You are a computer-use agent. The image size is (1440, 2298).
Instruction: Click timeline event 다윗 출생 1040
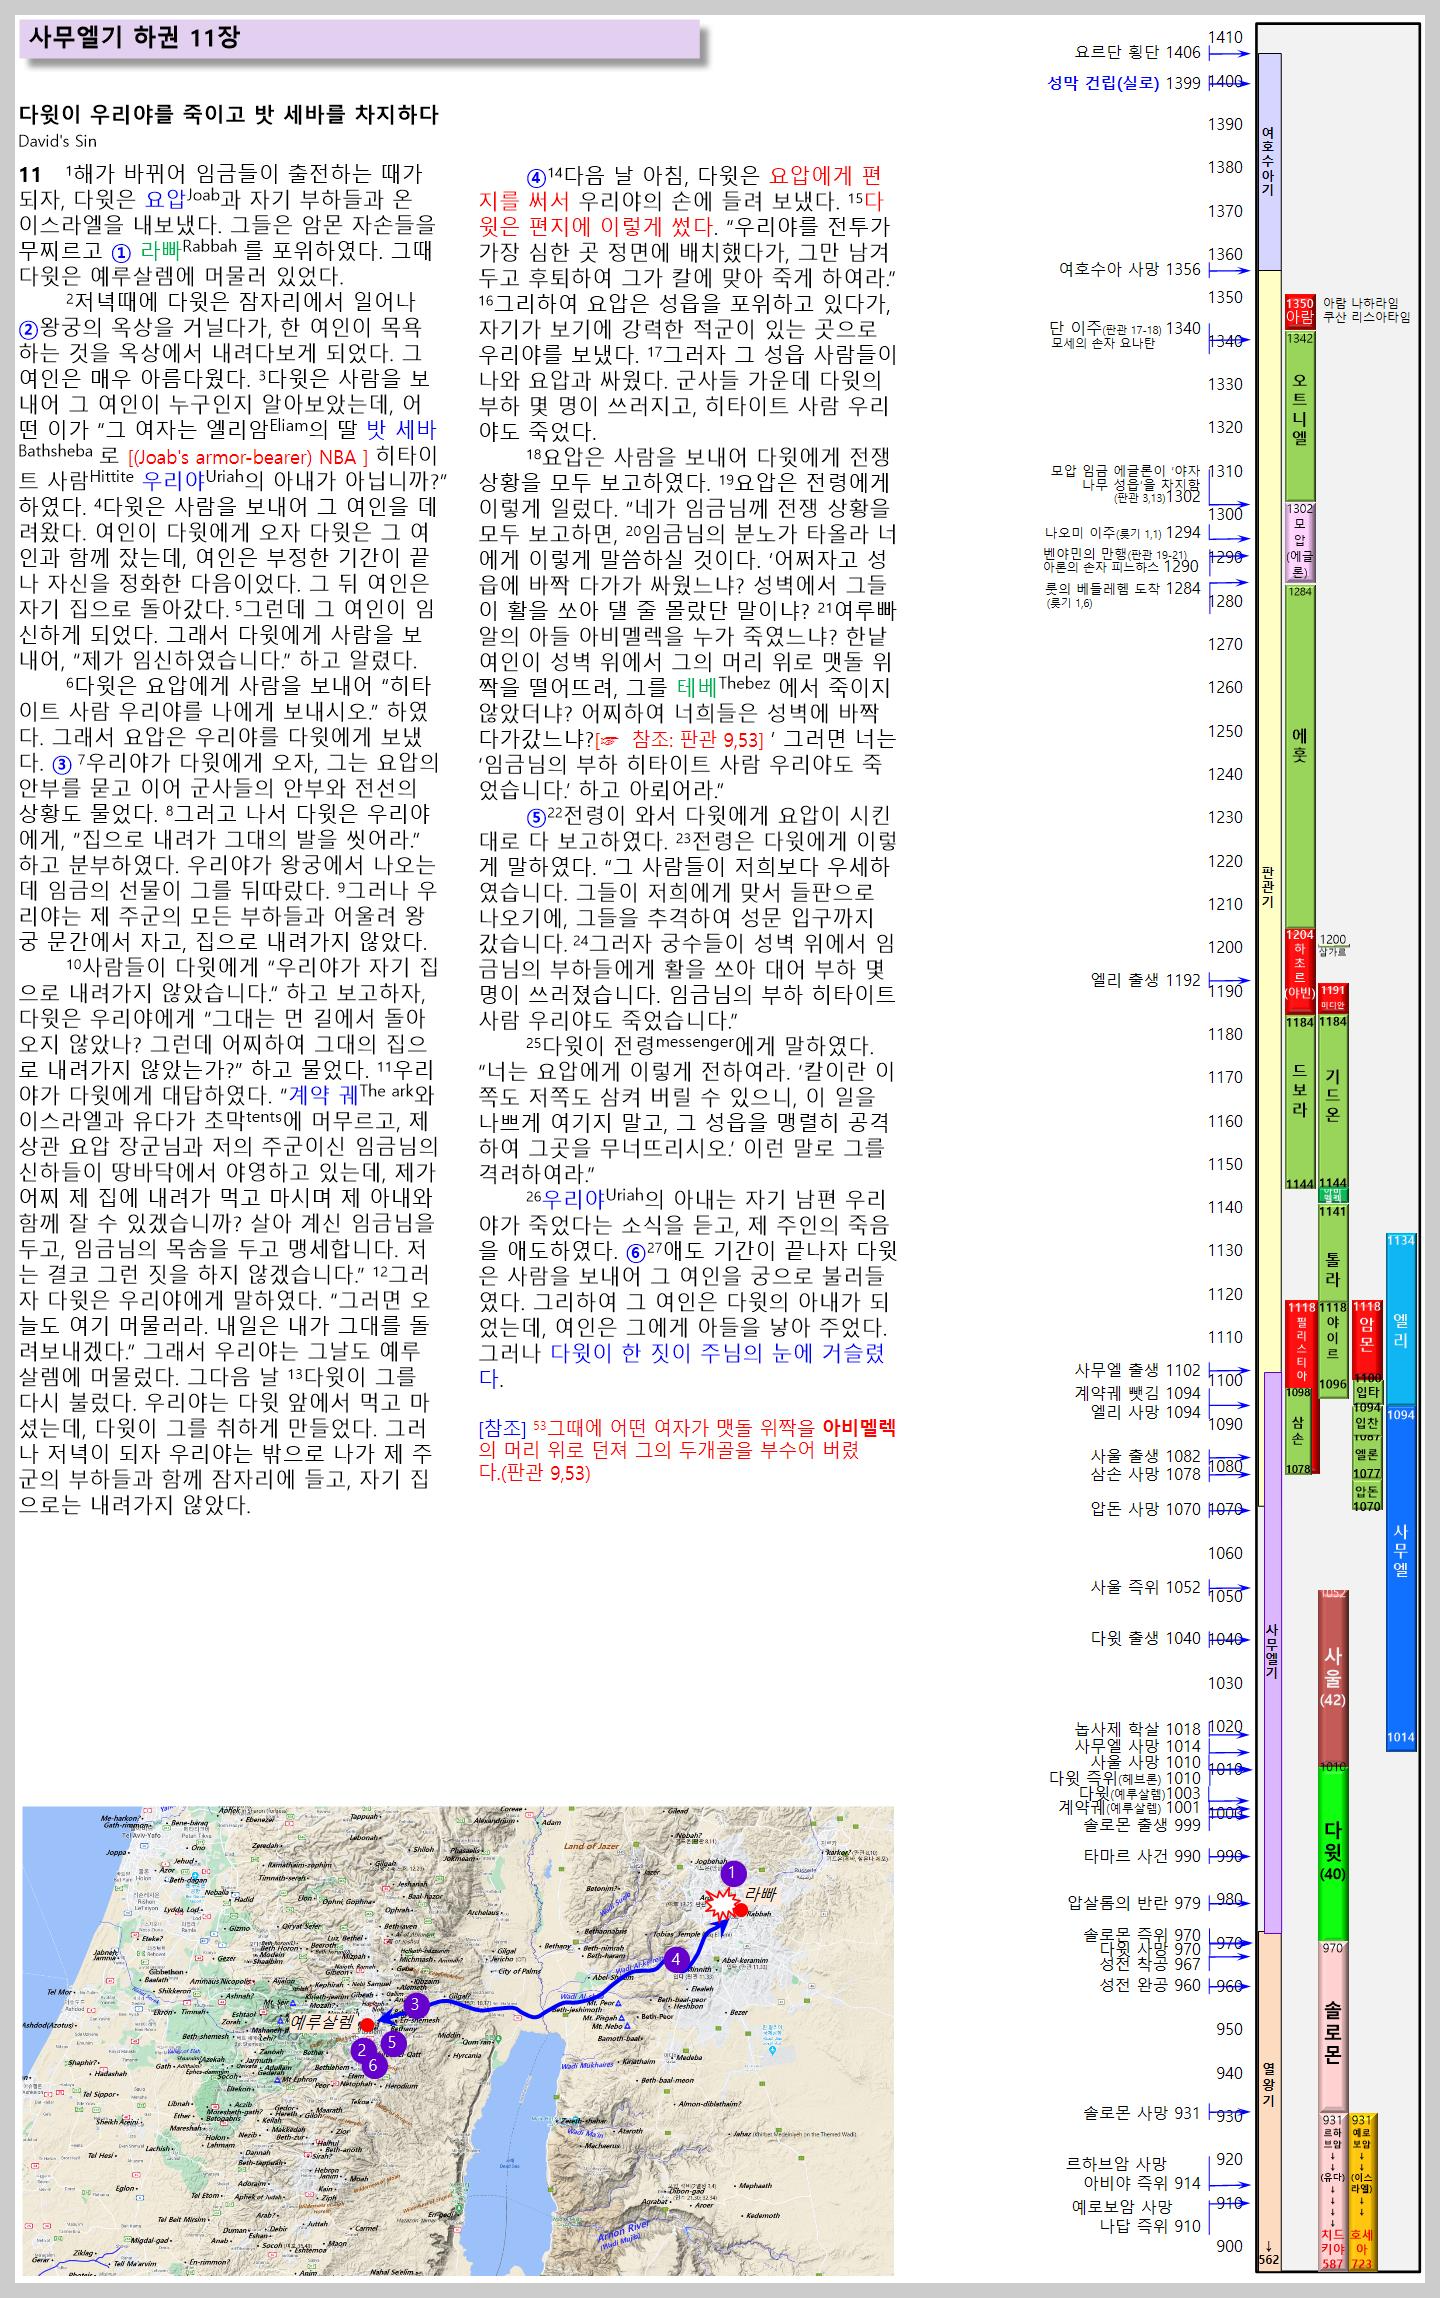1146,1638
